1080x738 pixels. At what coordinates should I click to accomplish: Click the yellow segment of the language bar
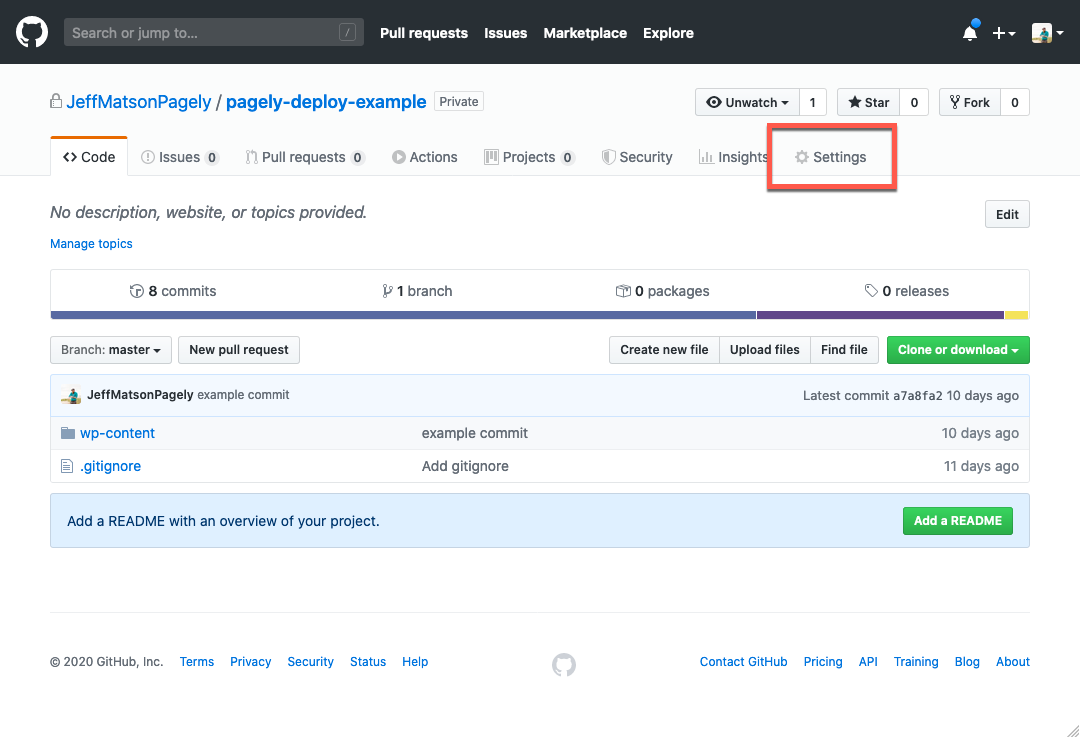1017,316
